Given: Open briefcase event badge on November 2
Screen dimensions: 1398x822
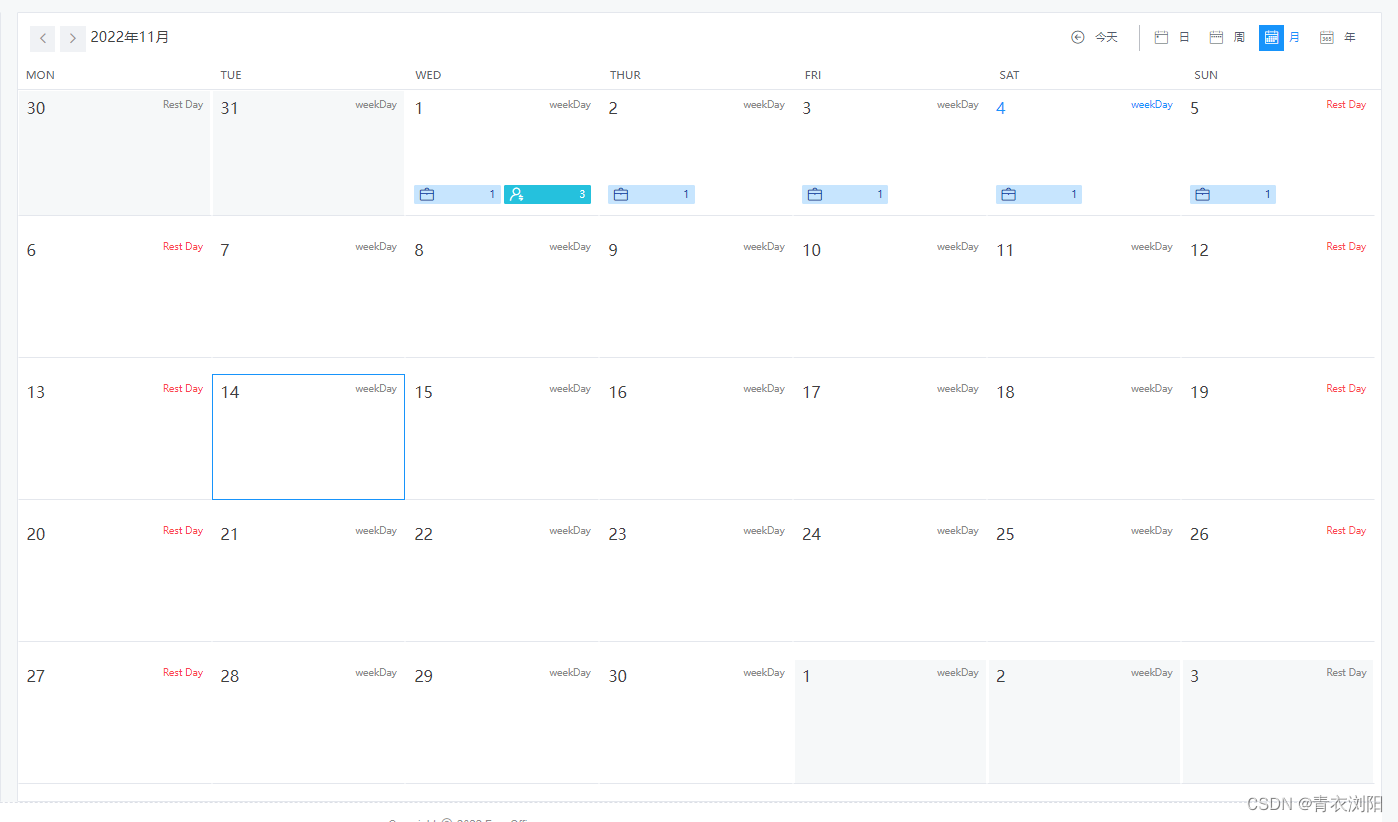Looking at the screenshot, I should (651, 194).
